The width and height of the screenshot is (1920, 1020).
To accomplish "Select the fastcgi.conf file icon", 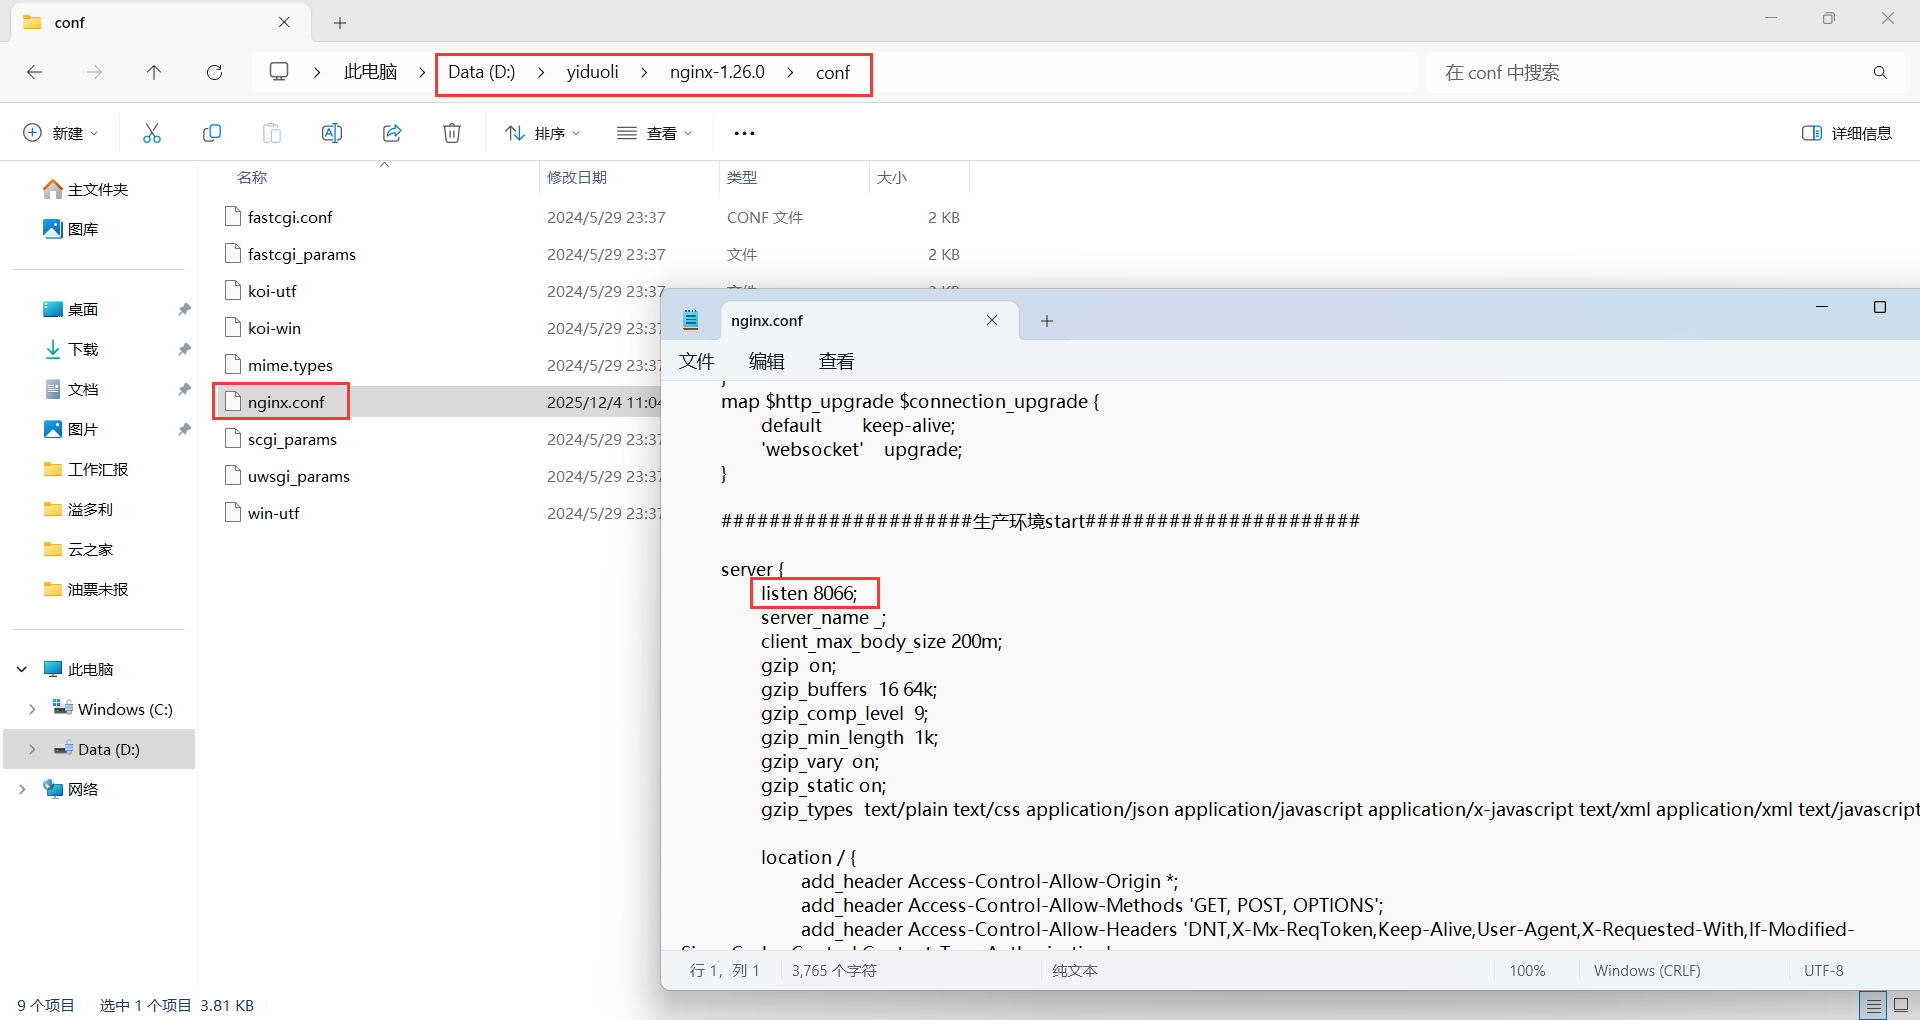I will (x=233, y=217).
